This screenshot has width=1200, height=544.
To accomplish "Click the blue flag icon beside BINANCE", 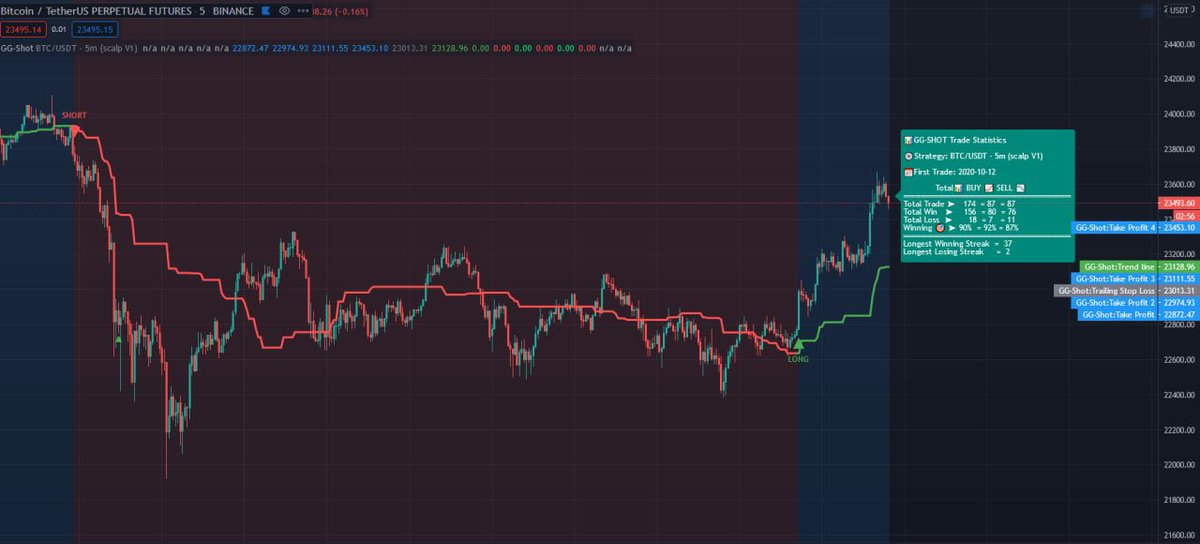I will coord(265,10).
